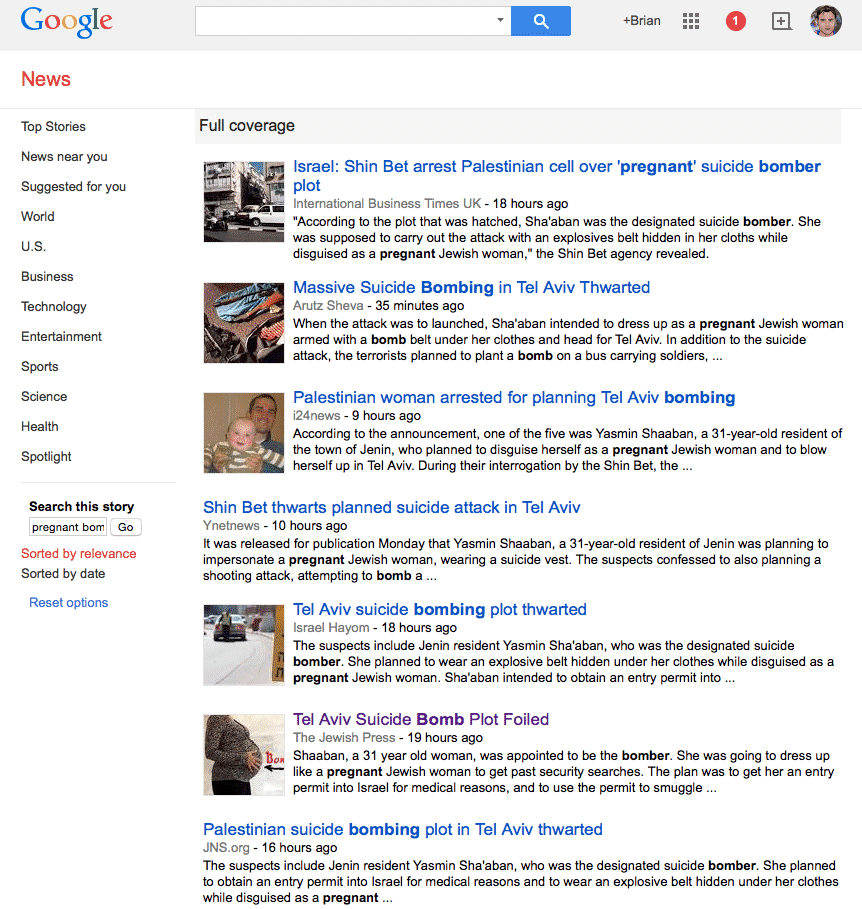
Task: Open Shin Bet arrest Palestinian cell headline
Action: point(557,176)
